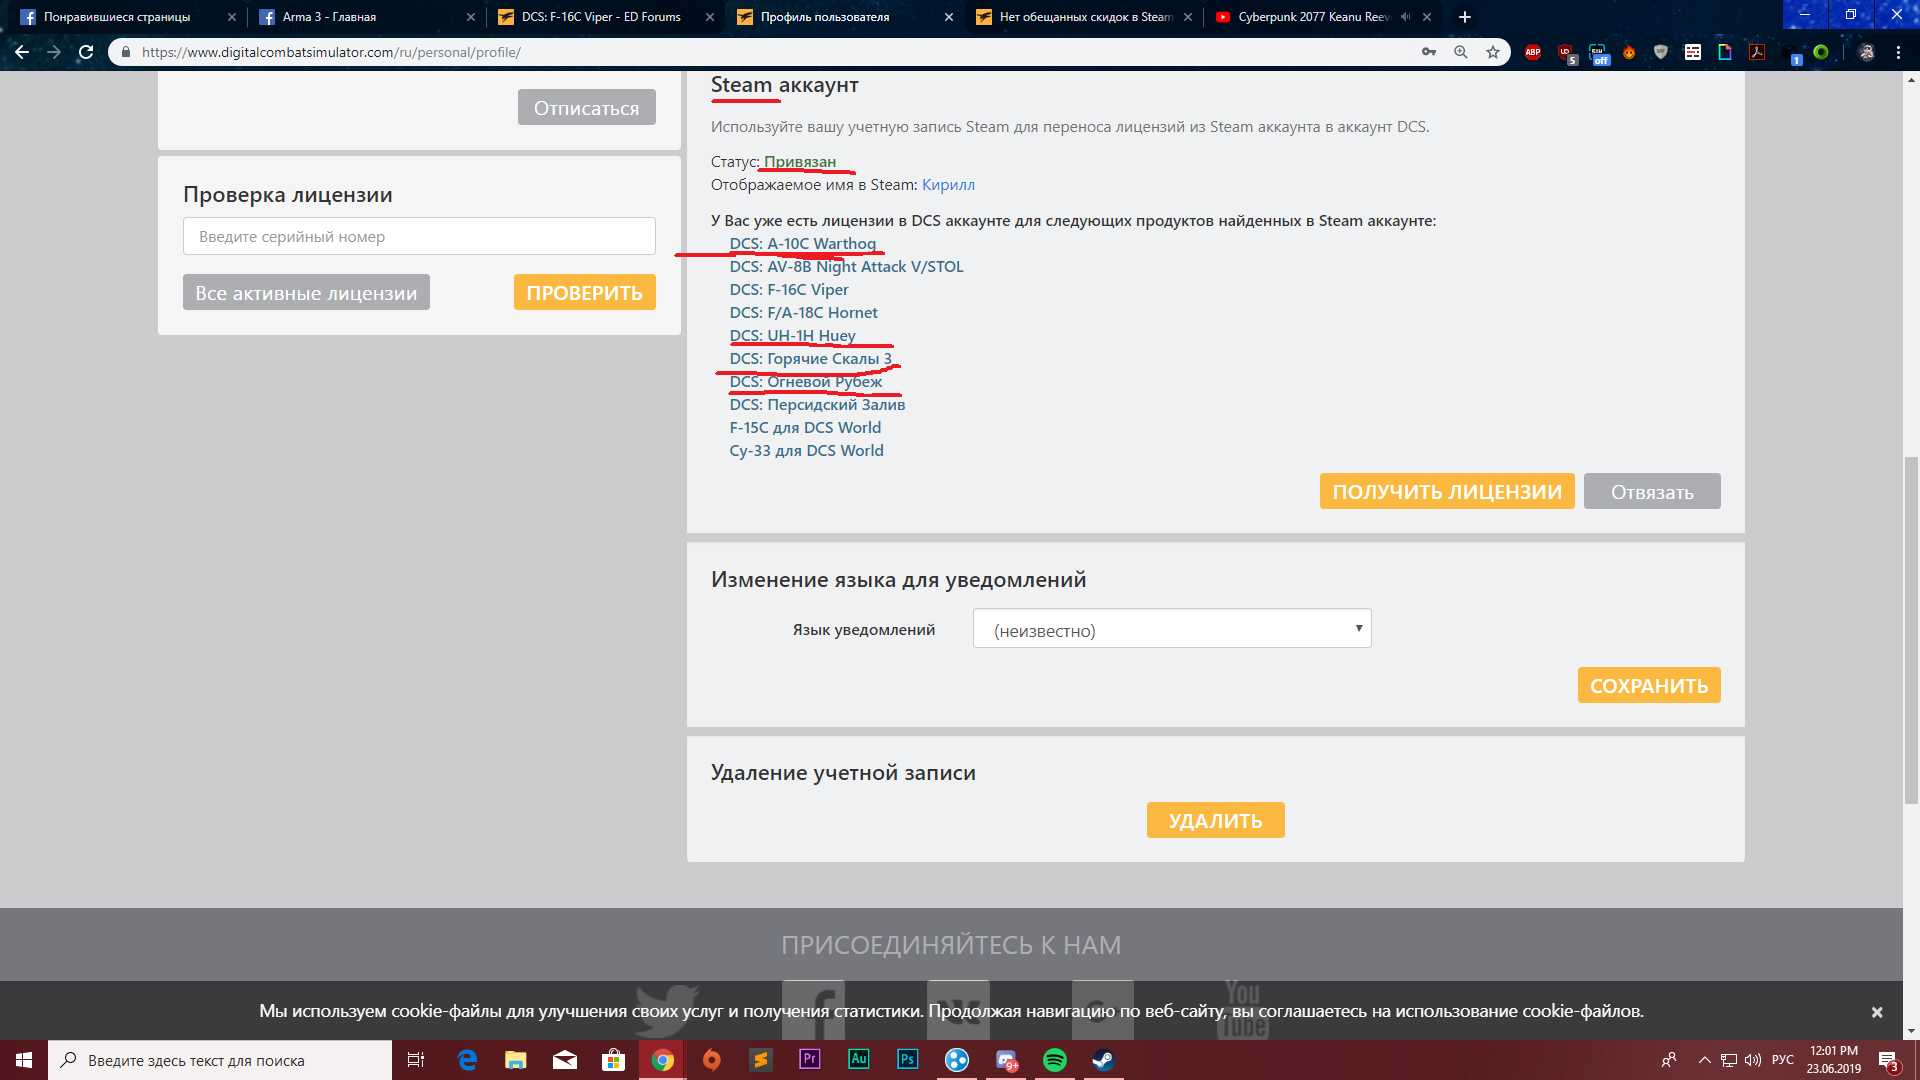Open the Су-33 для DCS World link
The image size is (1920, 1080).
pos(807,451)
